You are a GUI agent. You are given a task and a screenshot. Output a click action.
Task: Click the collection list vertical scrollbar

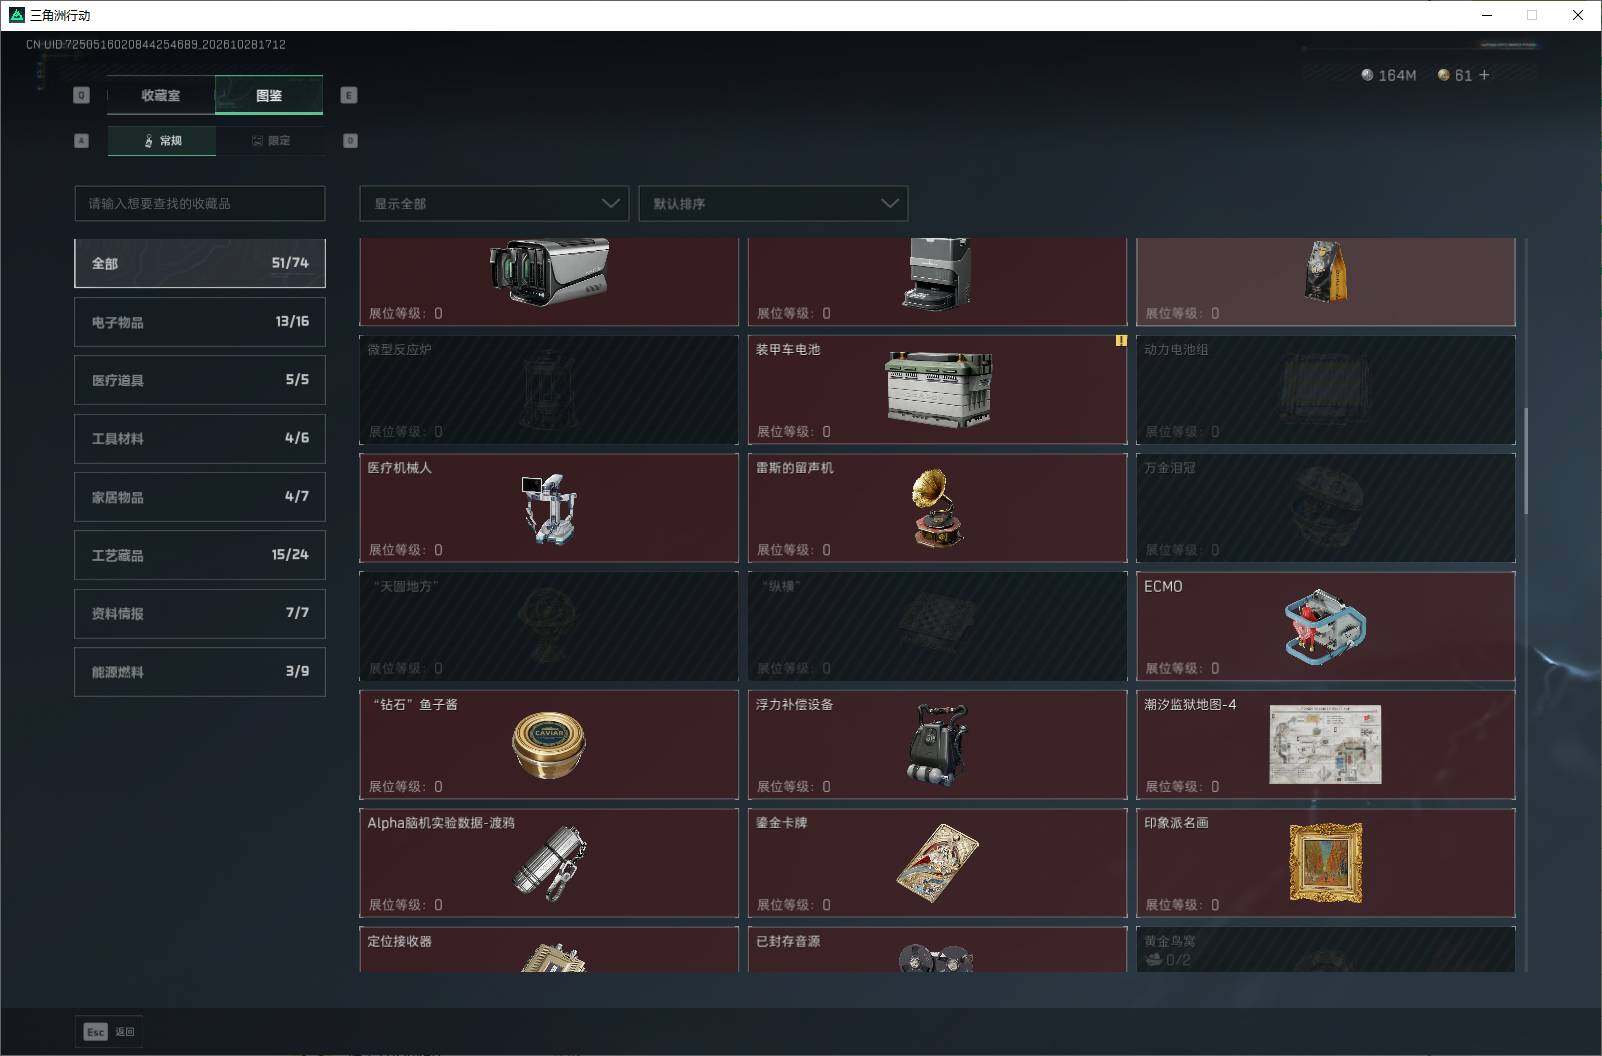pyautogui.click(x=1526, y=461)
